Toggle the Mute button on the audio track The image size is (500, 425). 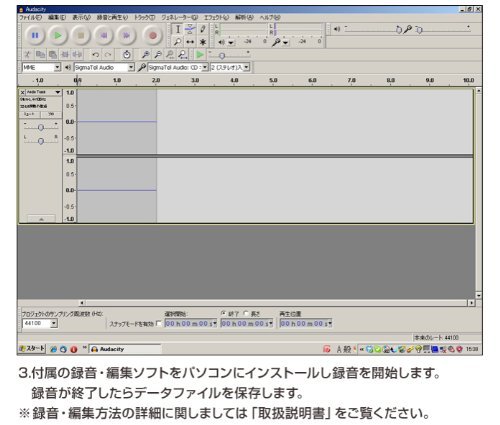(x=29, y=114)
